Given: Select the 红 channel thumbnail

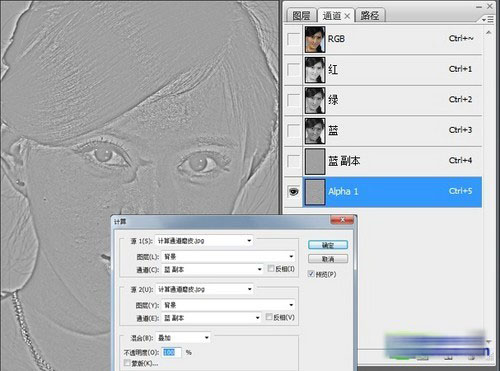Looking at the screenshot, I should 315,70.
